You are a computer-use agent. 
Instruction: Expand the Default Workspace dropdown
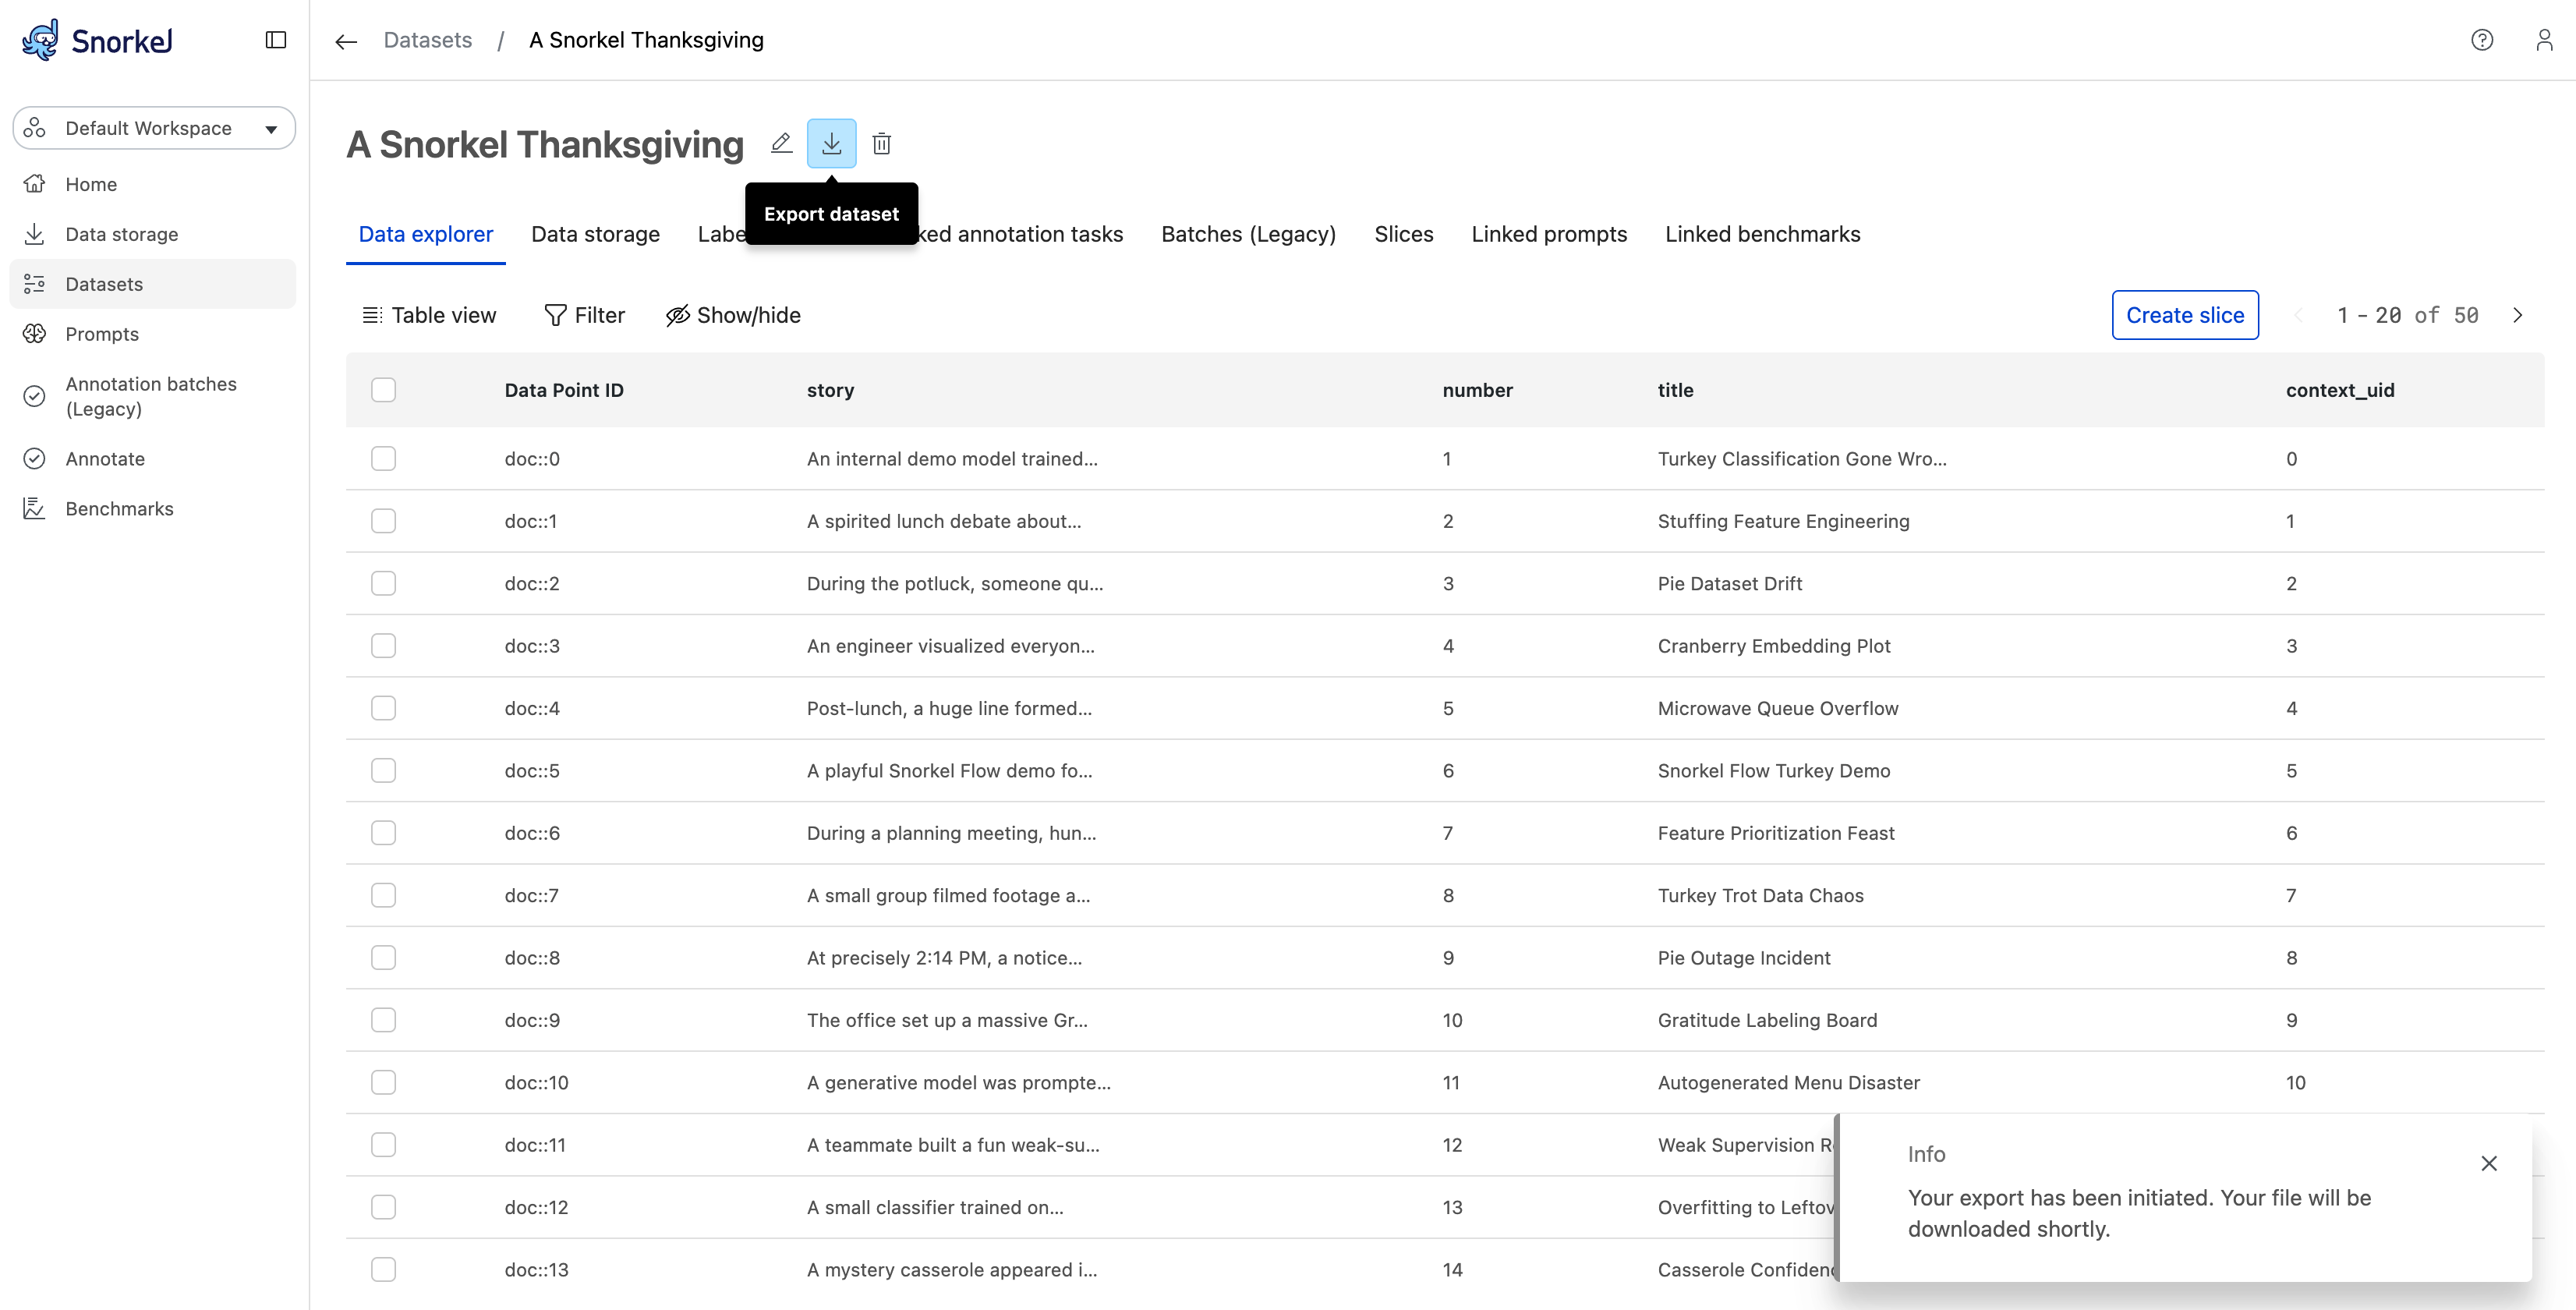(x=154, y=128)
